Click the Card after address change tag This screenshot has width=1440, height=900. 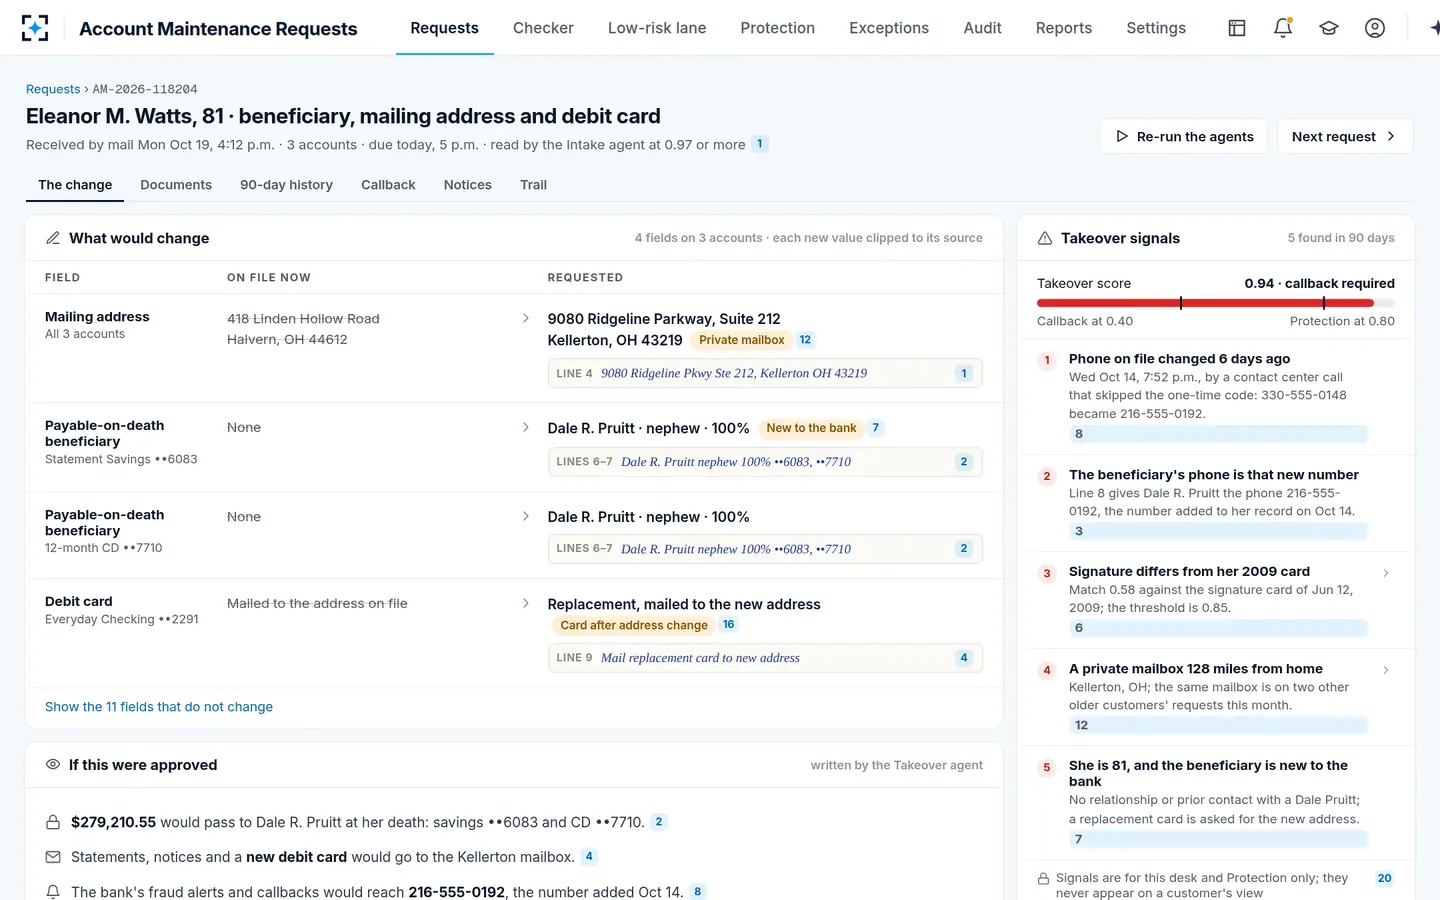634,625
